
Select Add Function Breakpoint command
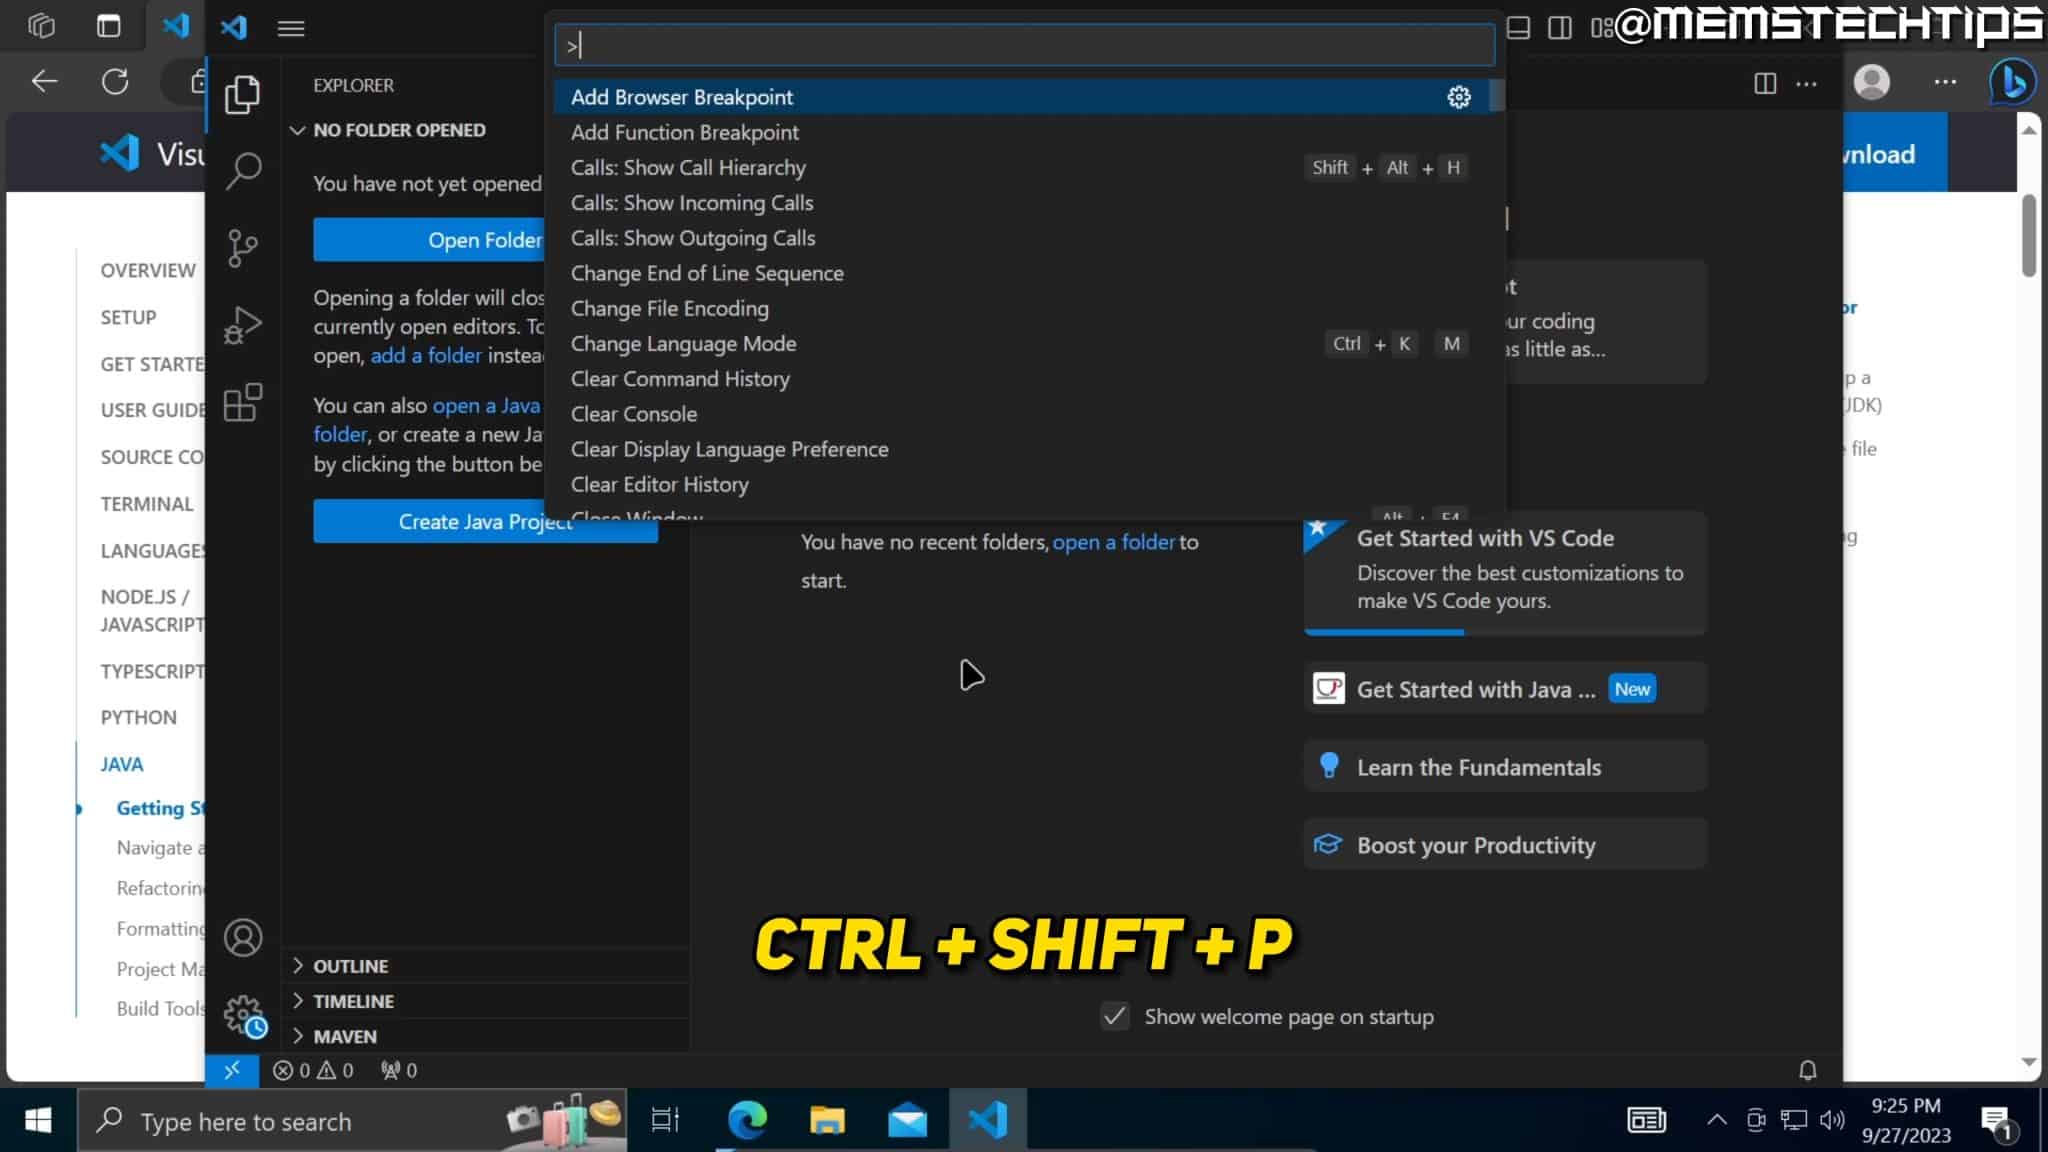point(1024,132)
